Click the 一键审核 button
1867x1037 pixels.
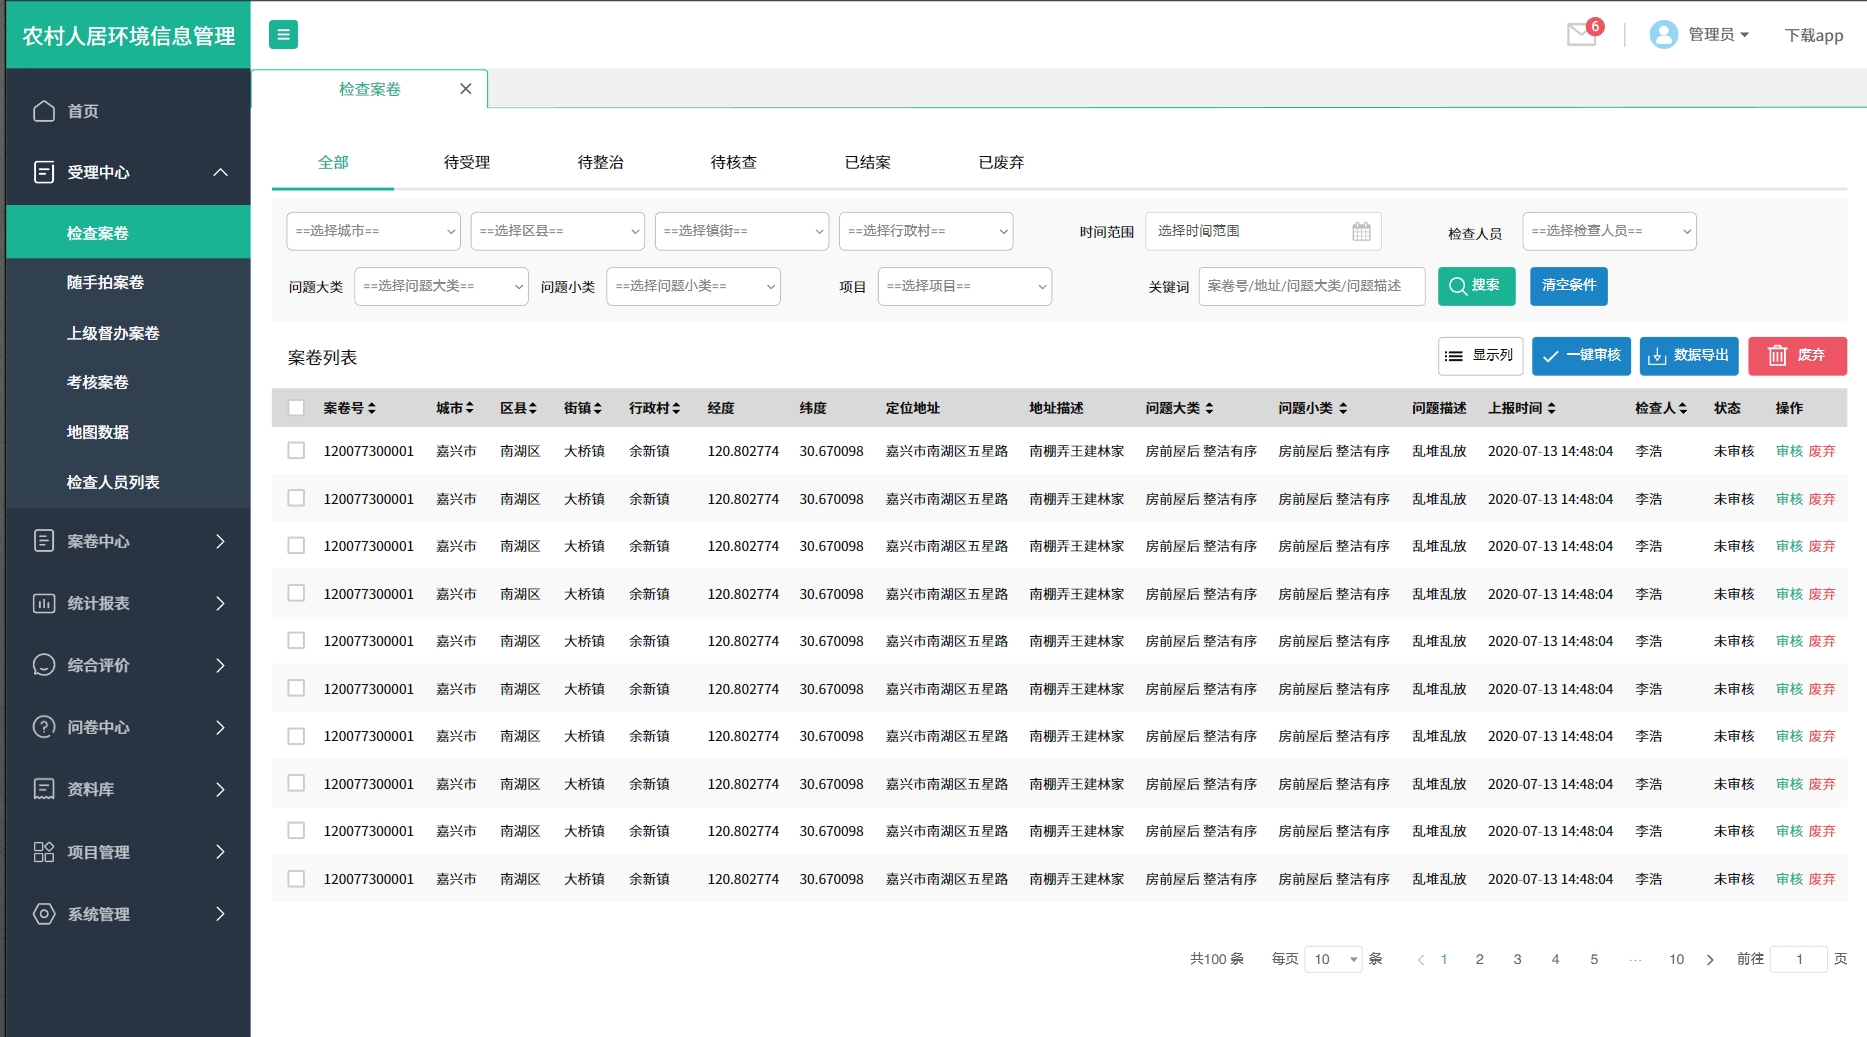pos(1581,356)
